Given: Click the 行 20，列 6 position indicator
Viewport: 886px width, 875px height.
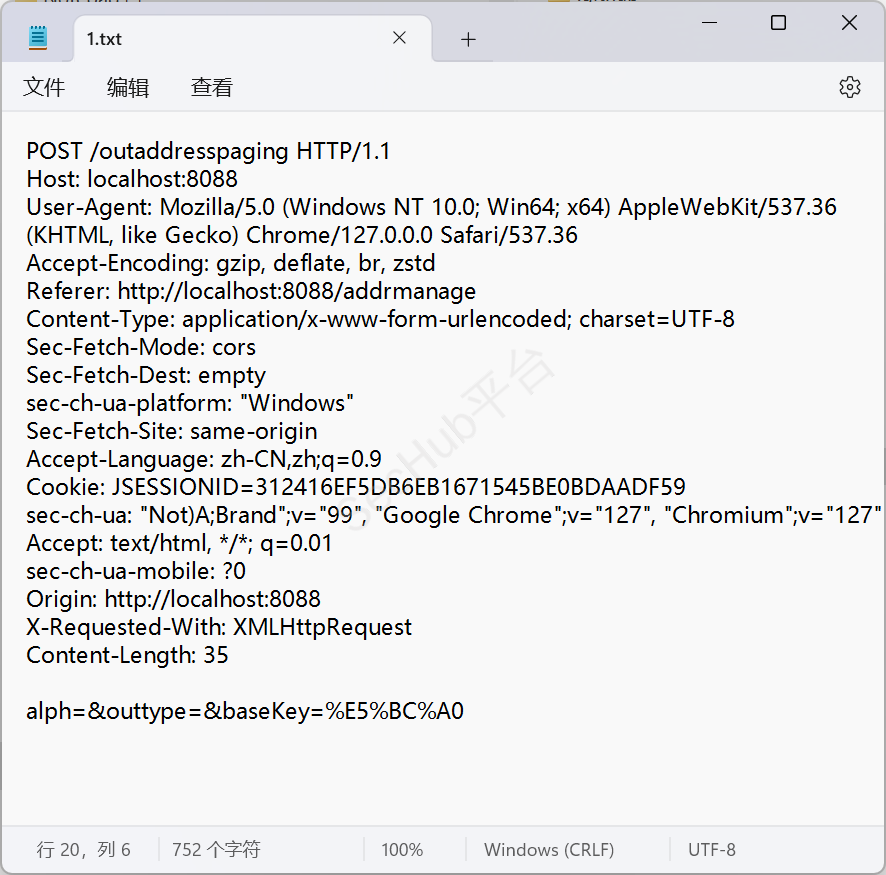Looking at the screenshot, I should click(x=84, y=850).
